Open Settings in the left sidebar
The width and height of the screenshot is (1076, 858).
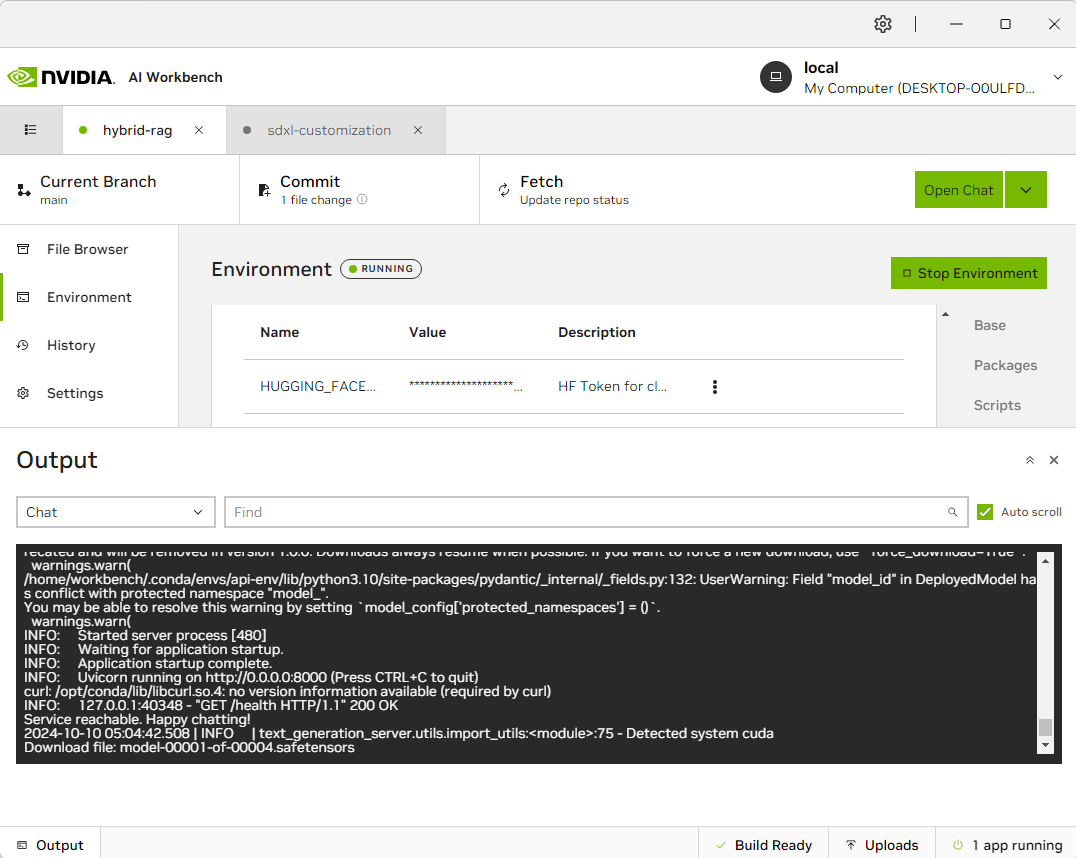click(x=75, y=393)
